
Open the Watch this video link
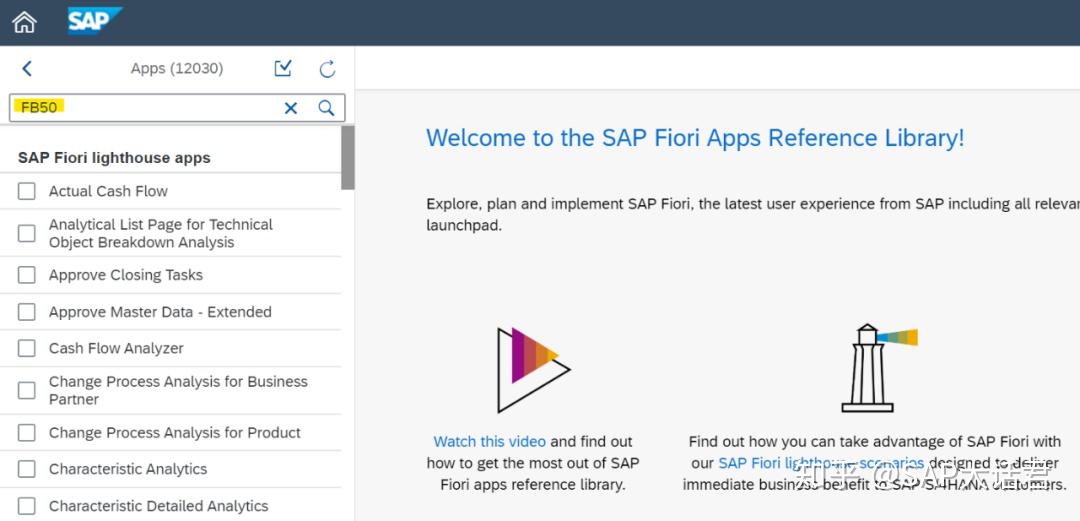tap(489, 441)
